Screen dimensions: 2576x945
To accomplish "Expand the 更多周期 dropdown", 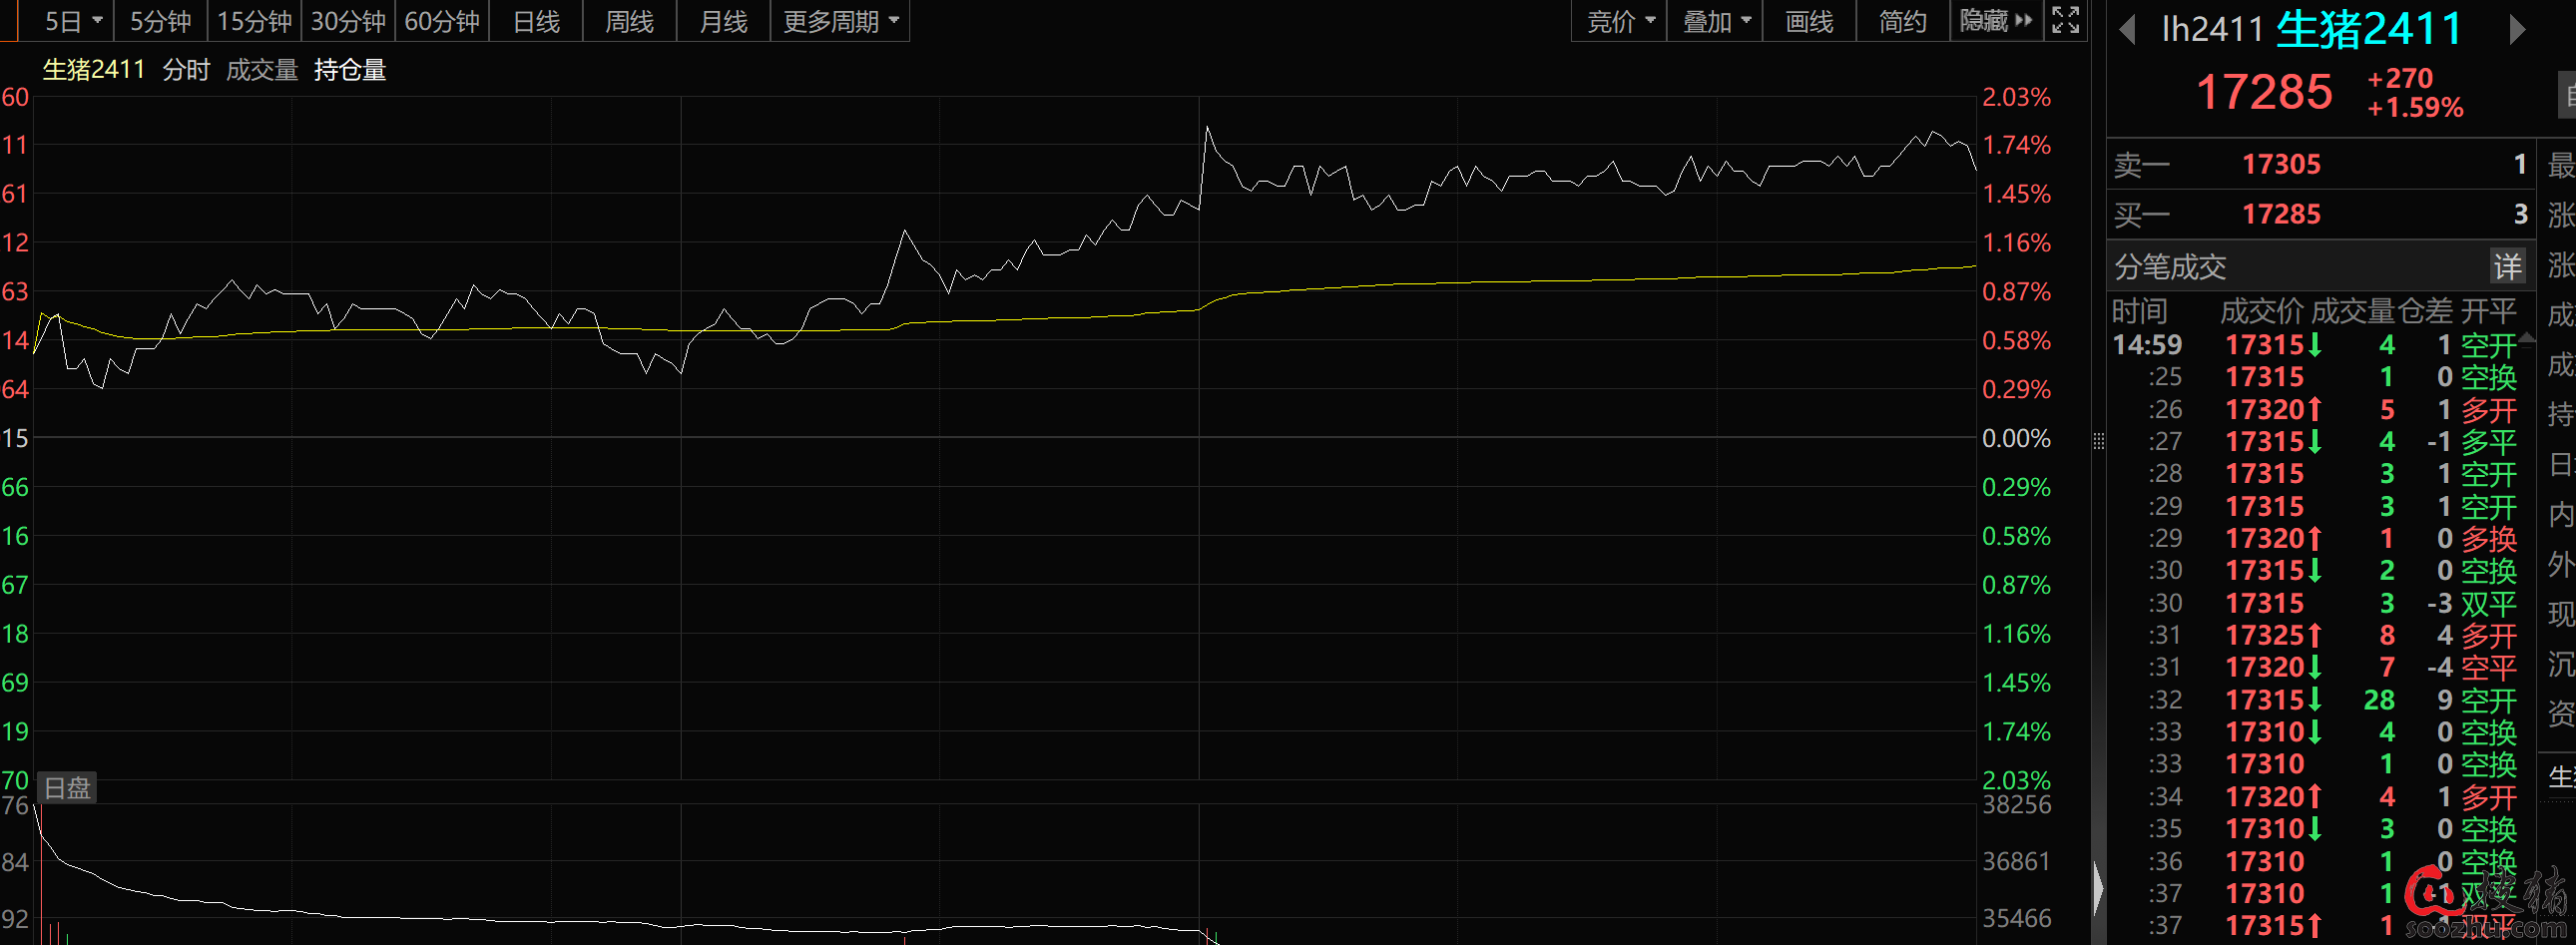I will click(840, 21).
